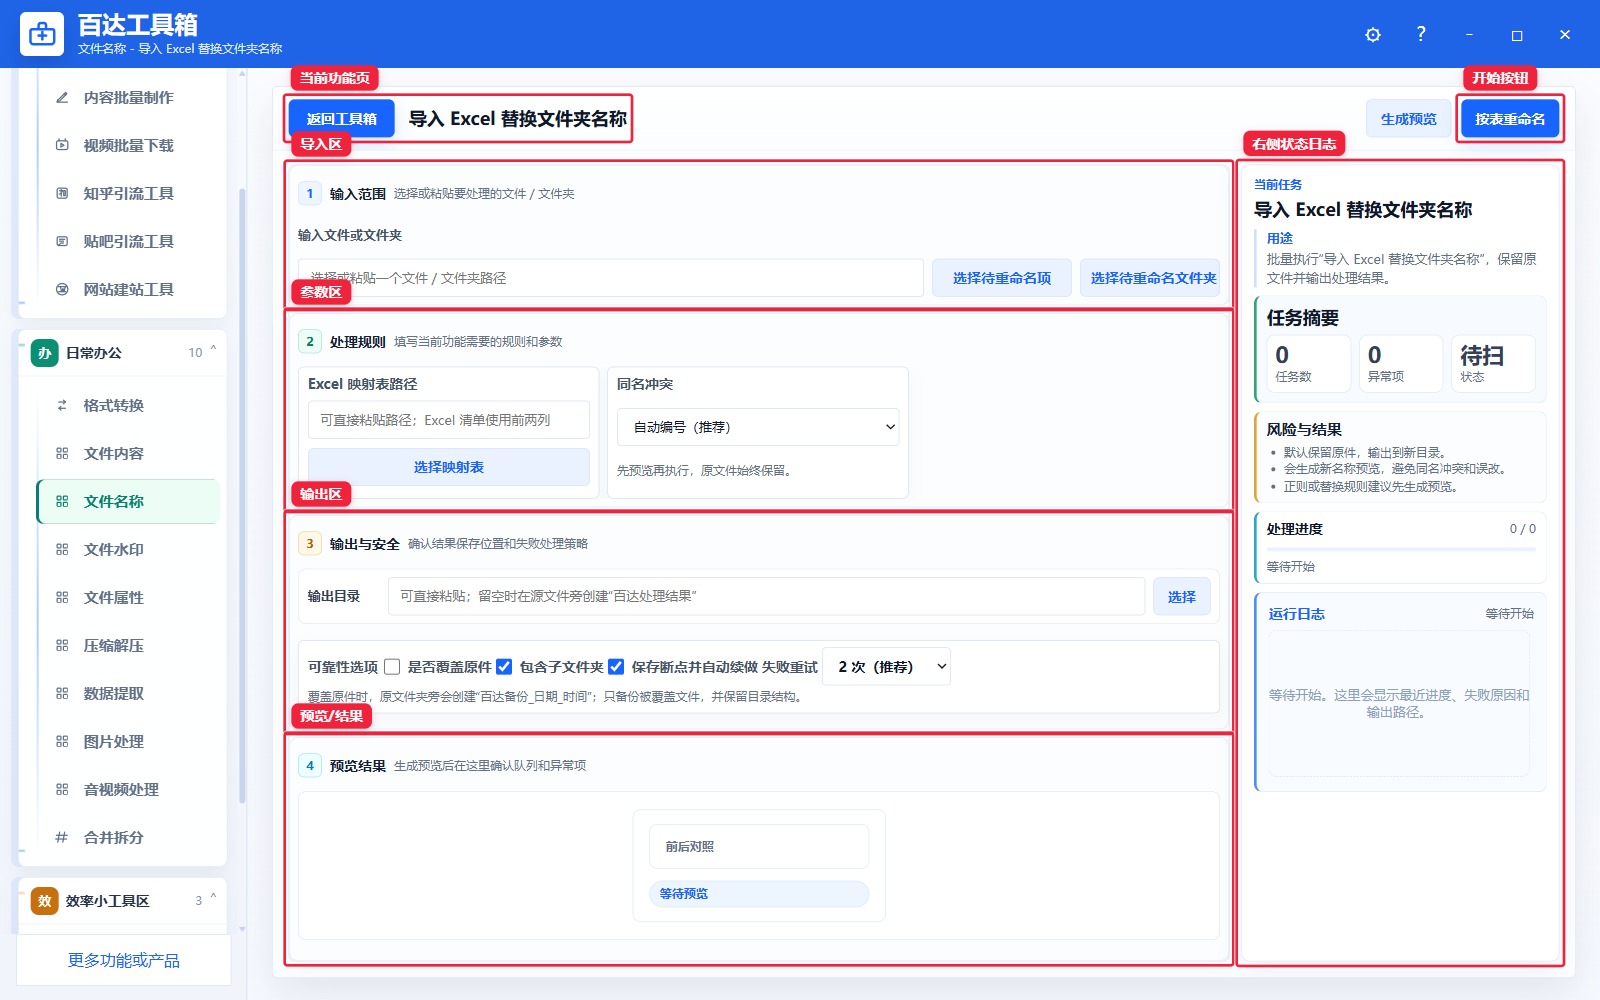Select 知乎引流工具 sidebar item
Viewport: 1600px width, 1000px height.
point(128,194)
